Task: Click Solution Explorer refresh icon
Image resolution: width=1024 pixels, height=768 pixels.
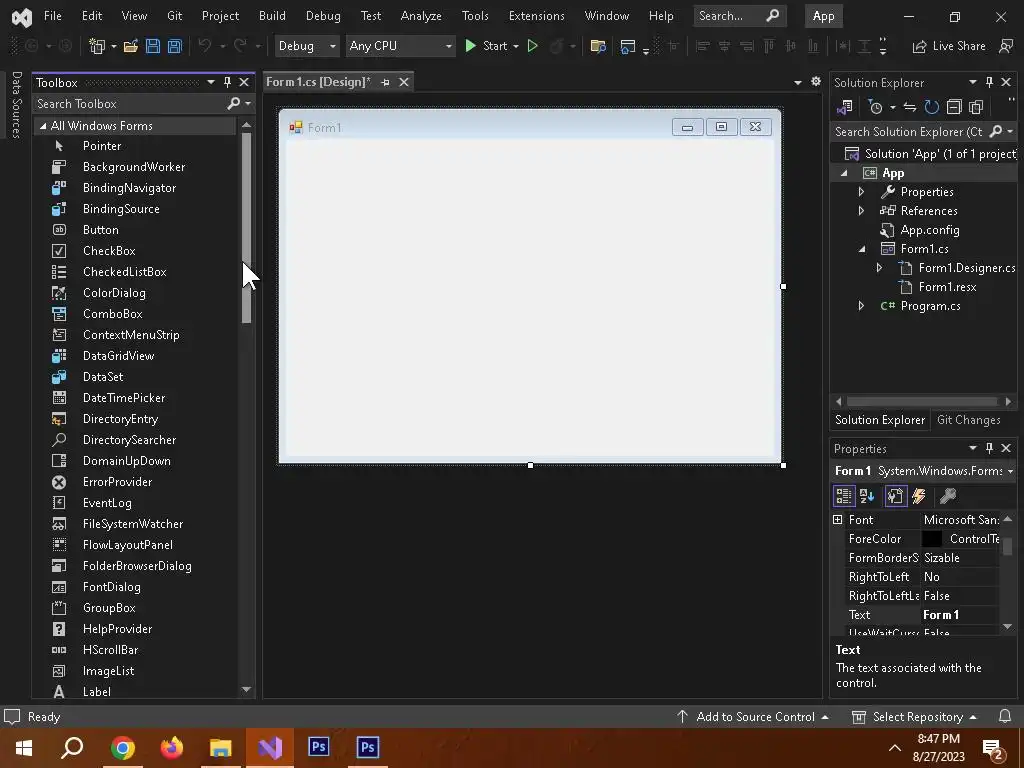Action: (931, 107)
